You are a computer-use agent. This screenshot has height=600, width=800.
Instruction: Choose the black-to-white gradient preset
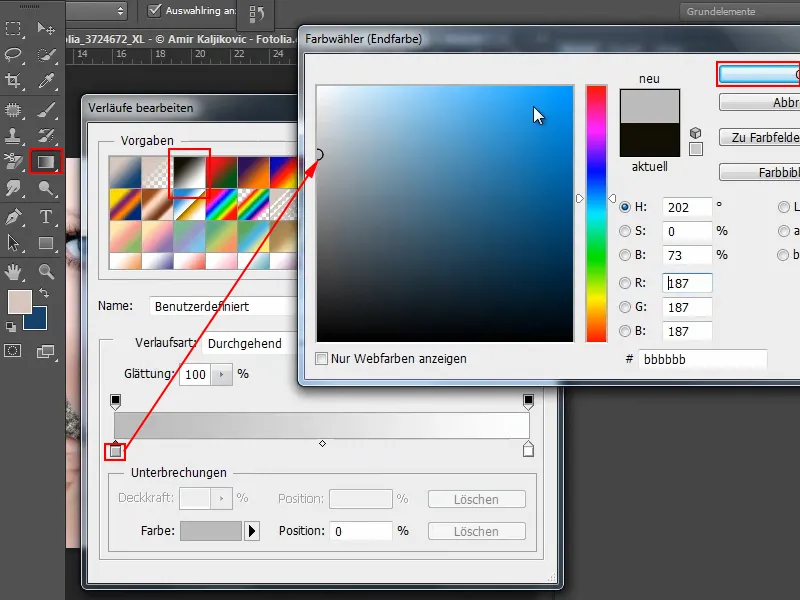pyautogui.click(x=189, y=172)
